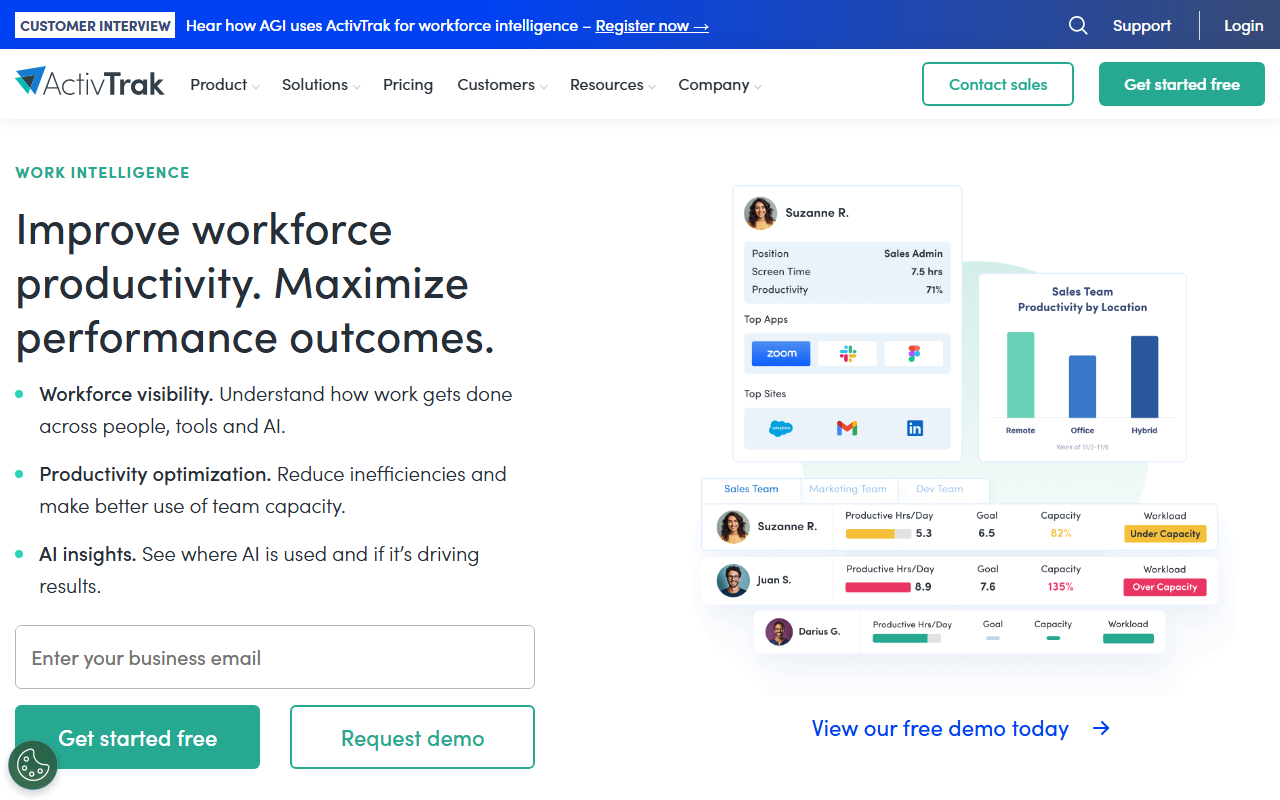Viewport: 1280px width, 800px height.
Task: Click Suzanne R. avatar in Sales Team row
Action: 734,526
